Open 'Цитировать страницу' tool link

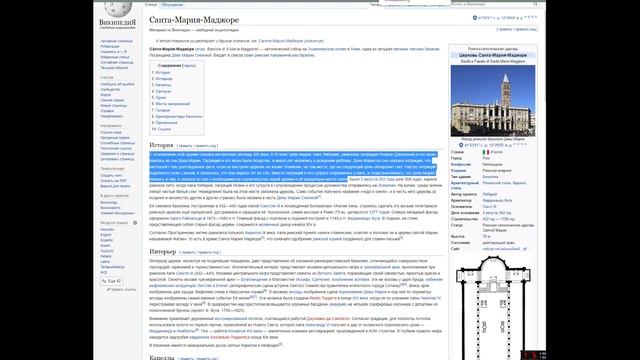click(117, 159)
